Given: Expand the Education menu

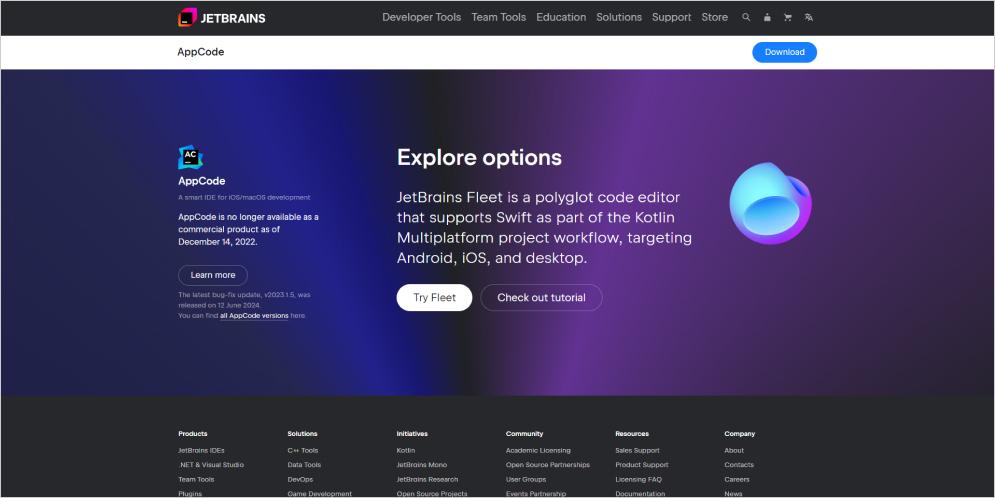Looking at the screenshot, I should click(x=561, y=17).
